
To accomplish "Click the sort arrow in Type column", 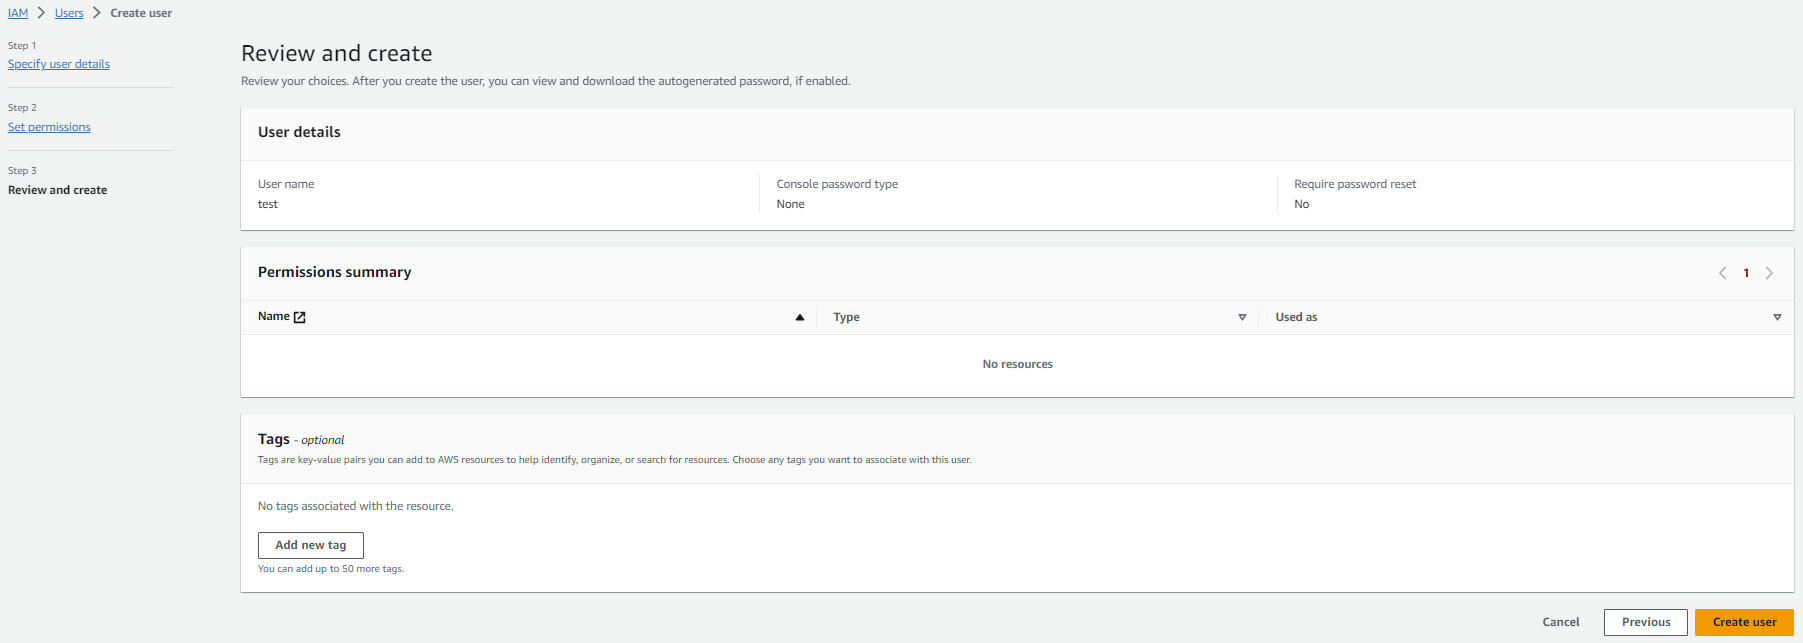I will tap(1242, 317).
